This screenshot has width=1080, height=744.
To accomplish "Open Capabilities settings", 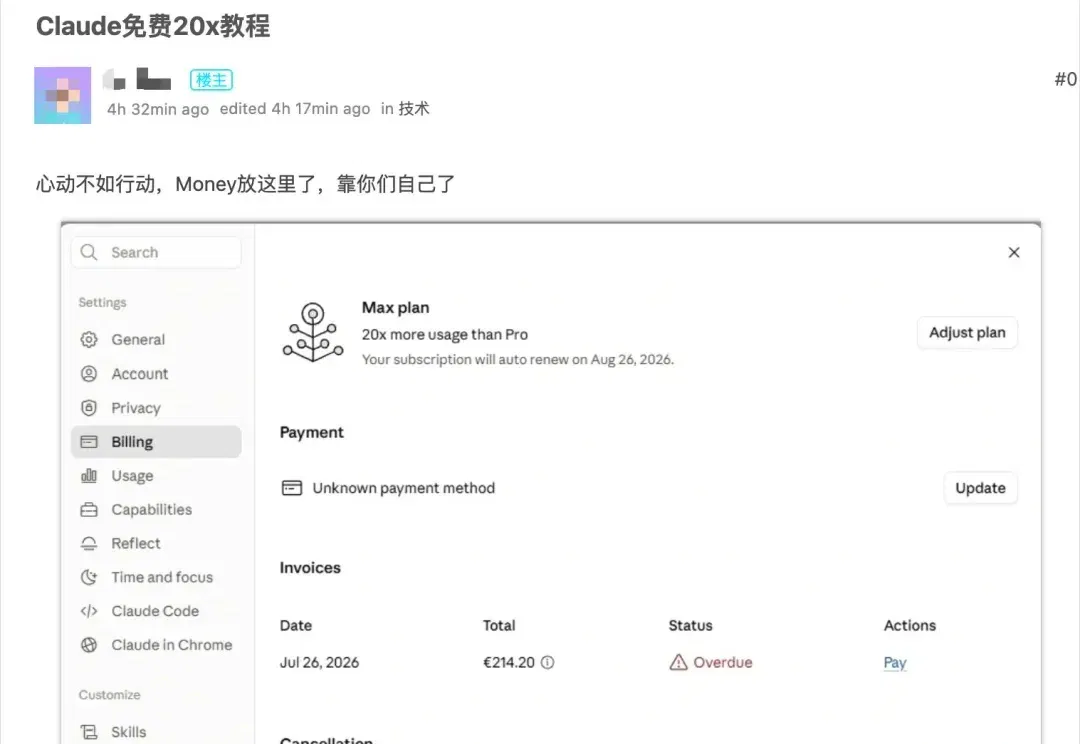I will 156,510.
